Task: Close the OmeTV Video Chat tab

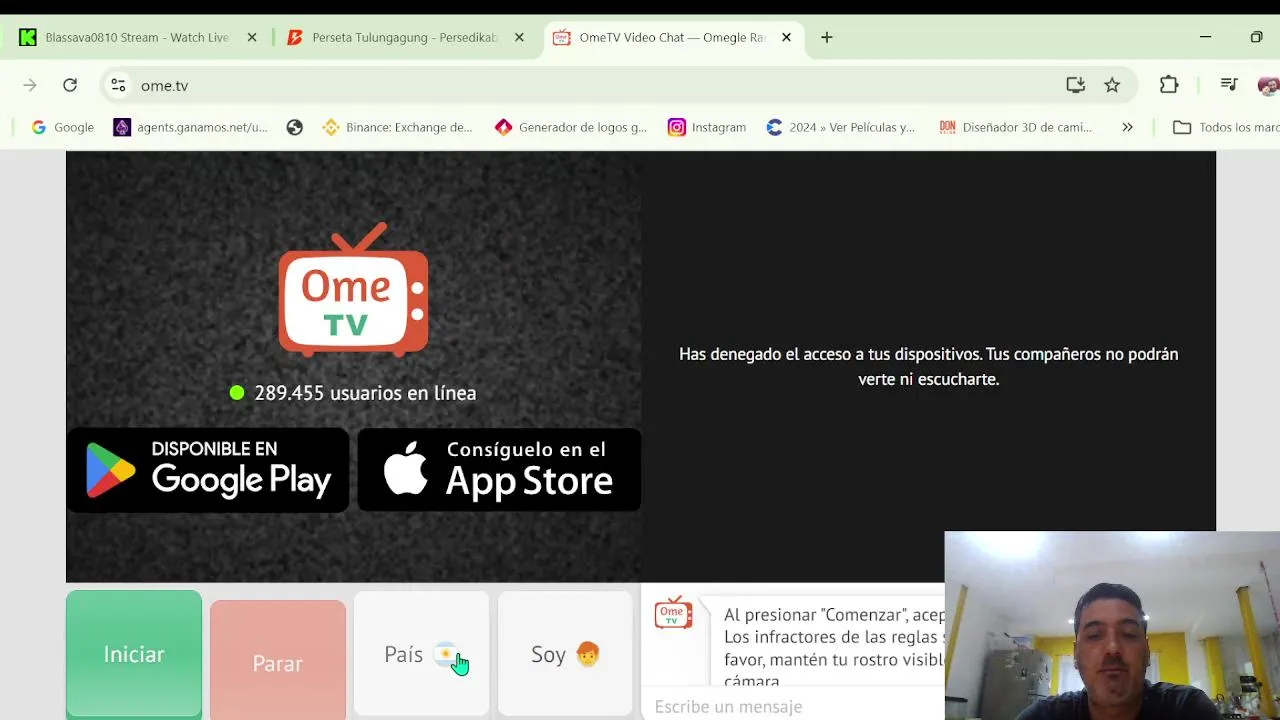Action: click(x=786, y=37)
